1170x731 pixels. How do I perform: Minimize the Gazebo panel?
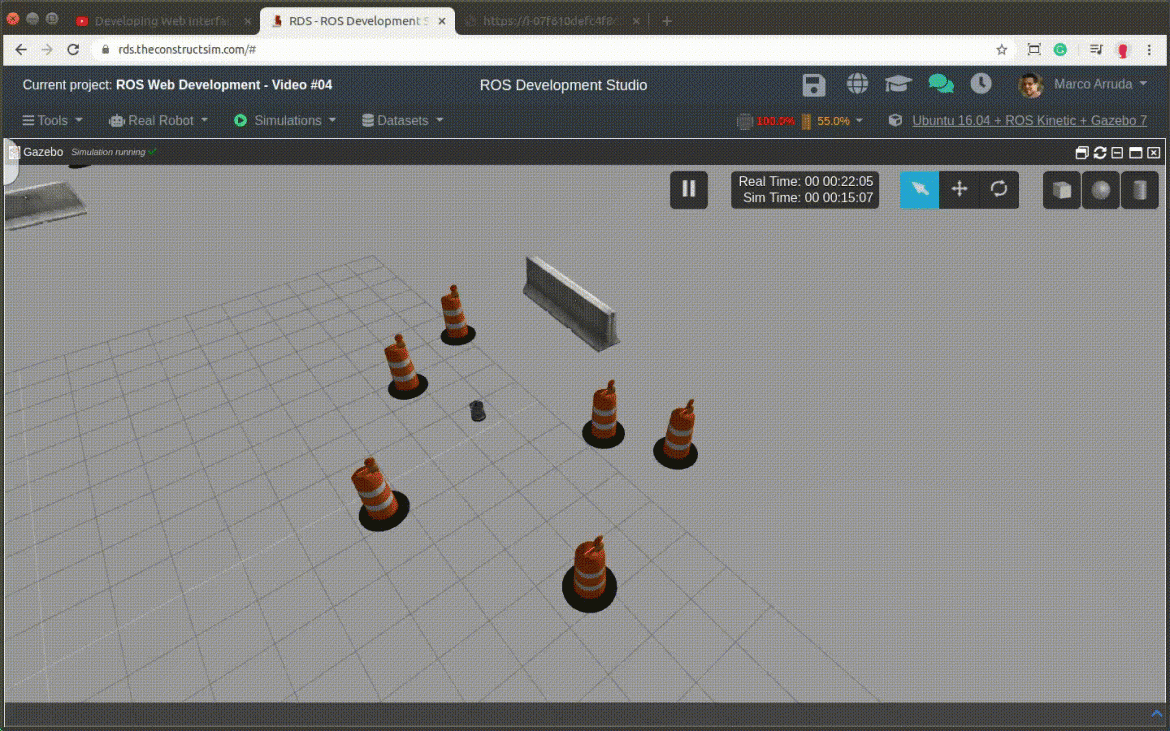pyautogui.click(x=1117, y=153)
